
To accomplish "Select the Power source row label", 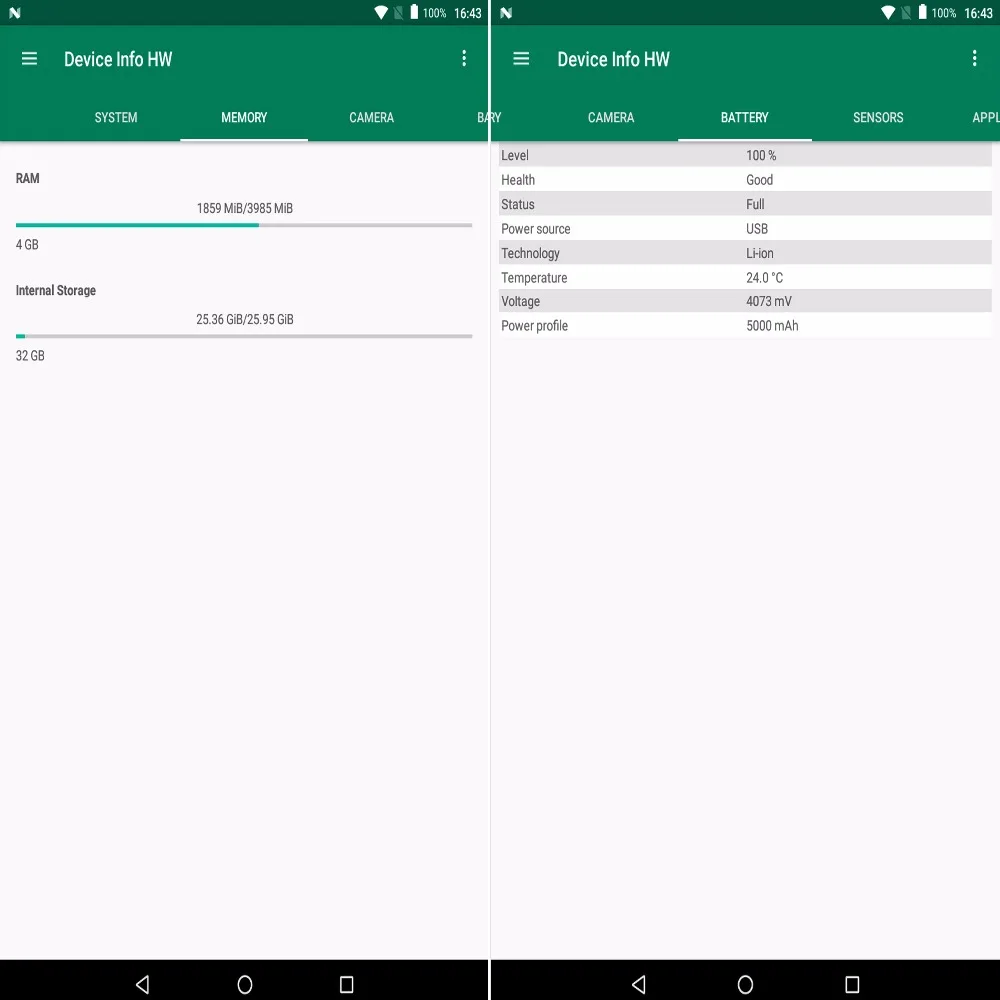I will click(536, 229).
